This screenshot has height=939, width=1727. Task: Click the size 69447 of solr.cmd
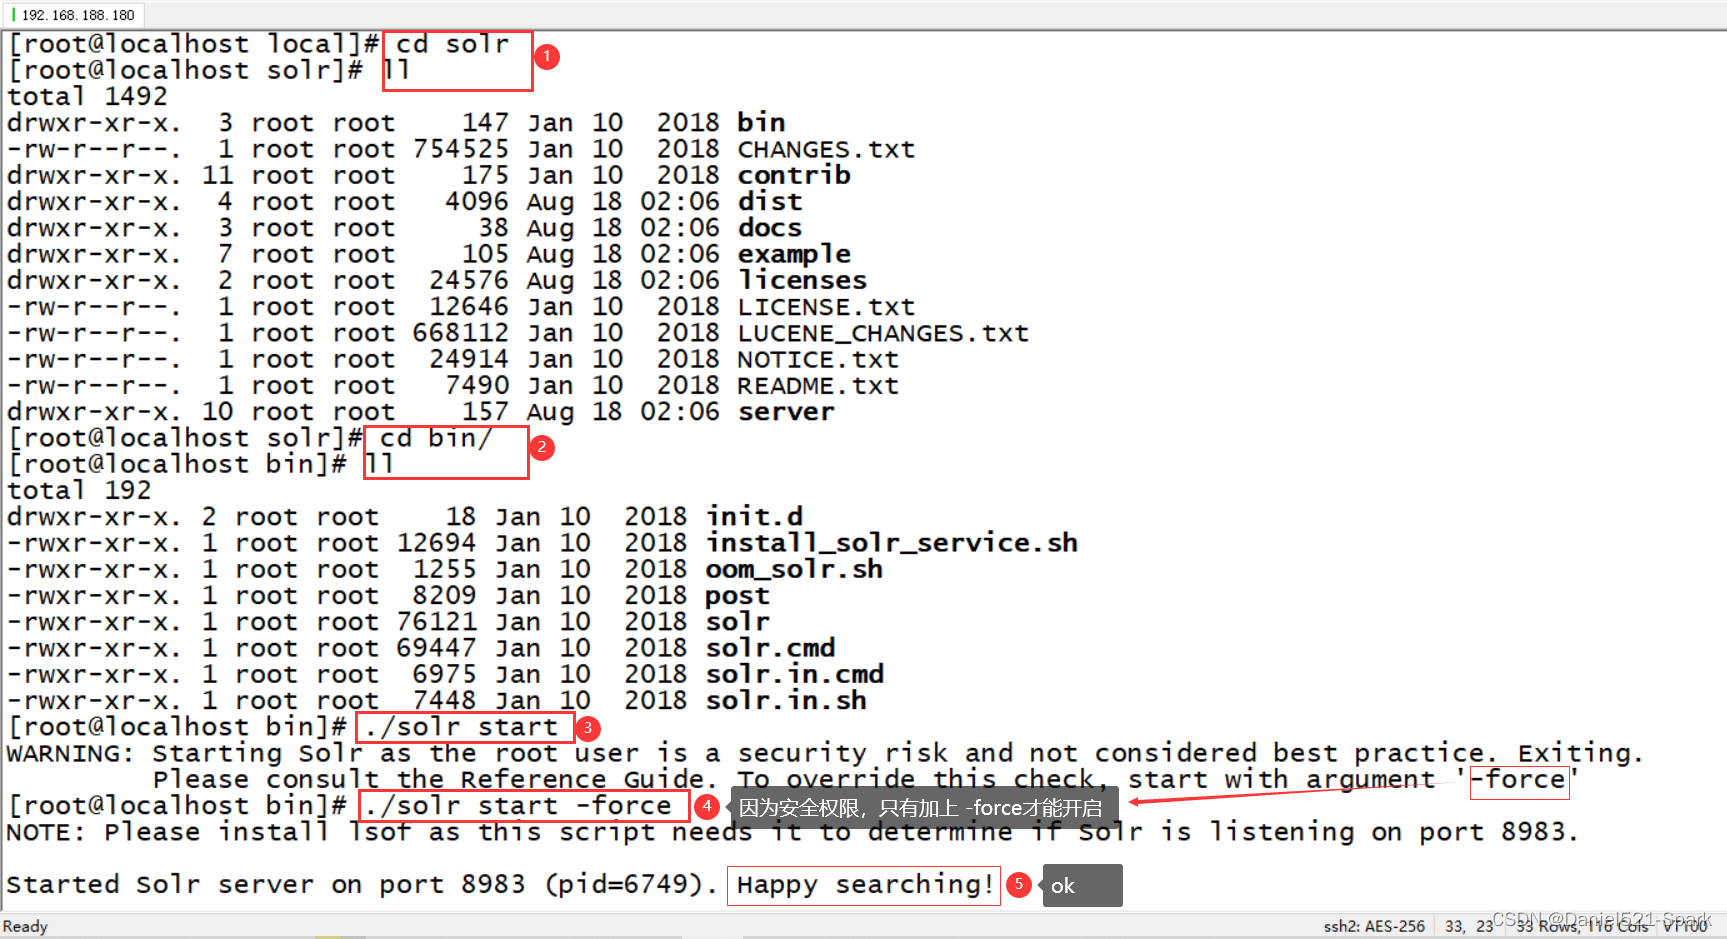click(436, 648)
